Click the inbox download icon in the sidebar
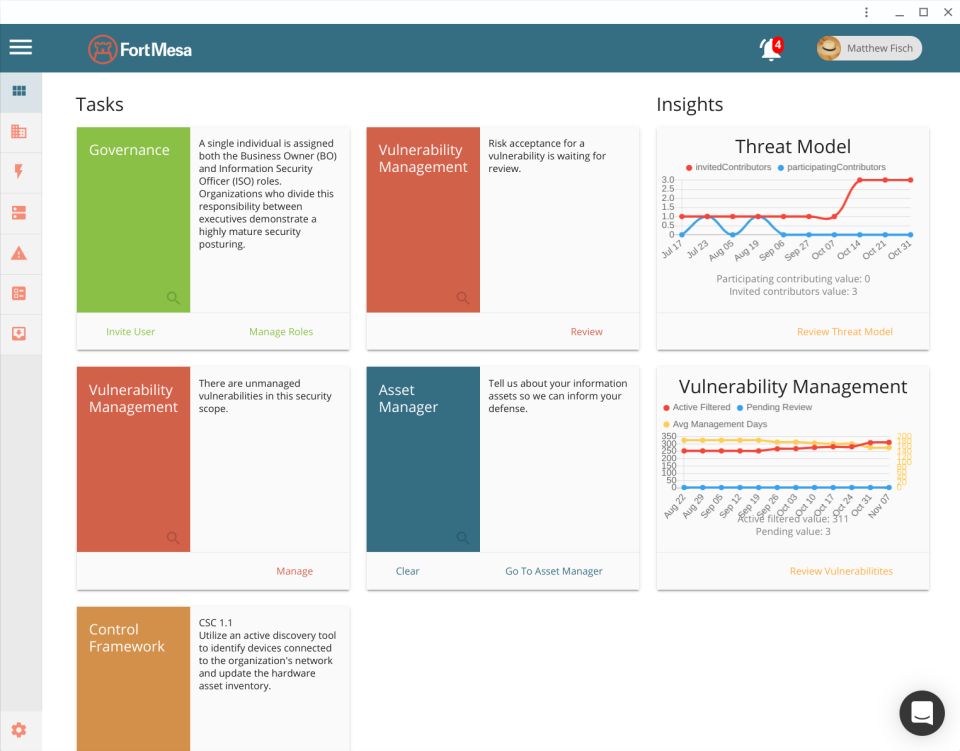Screen dimensions: 960x751 click(20, 334)
